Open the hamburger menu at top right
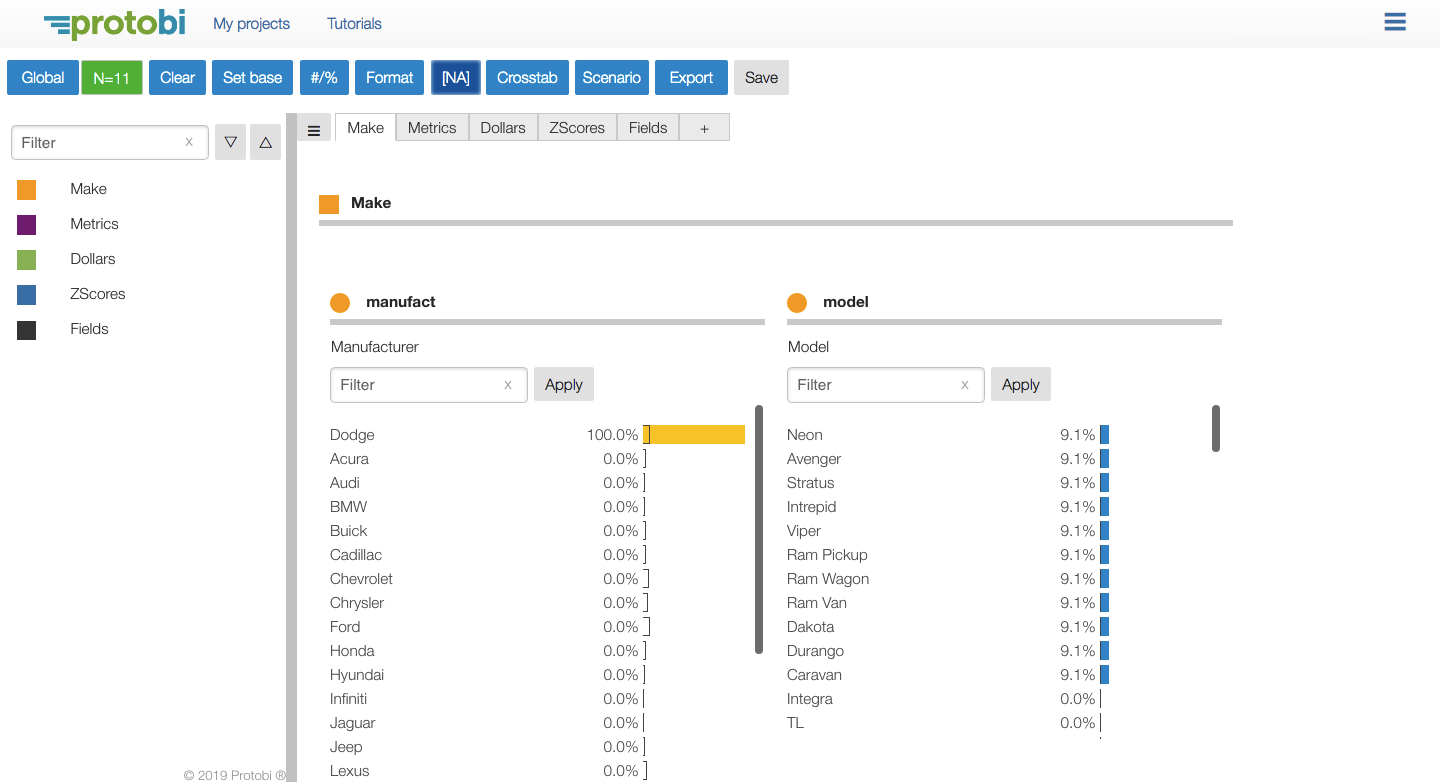This screenshot has height=782, width=1440. 1394,21
